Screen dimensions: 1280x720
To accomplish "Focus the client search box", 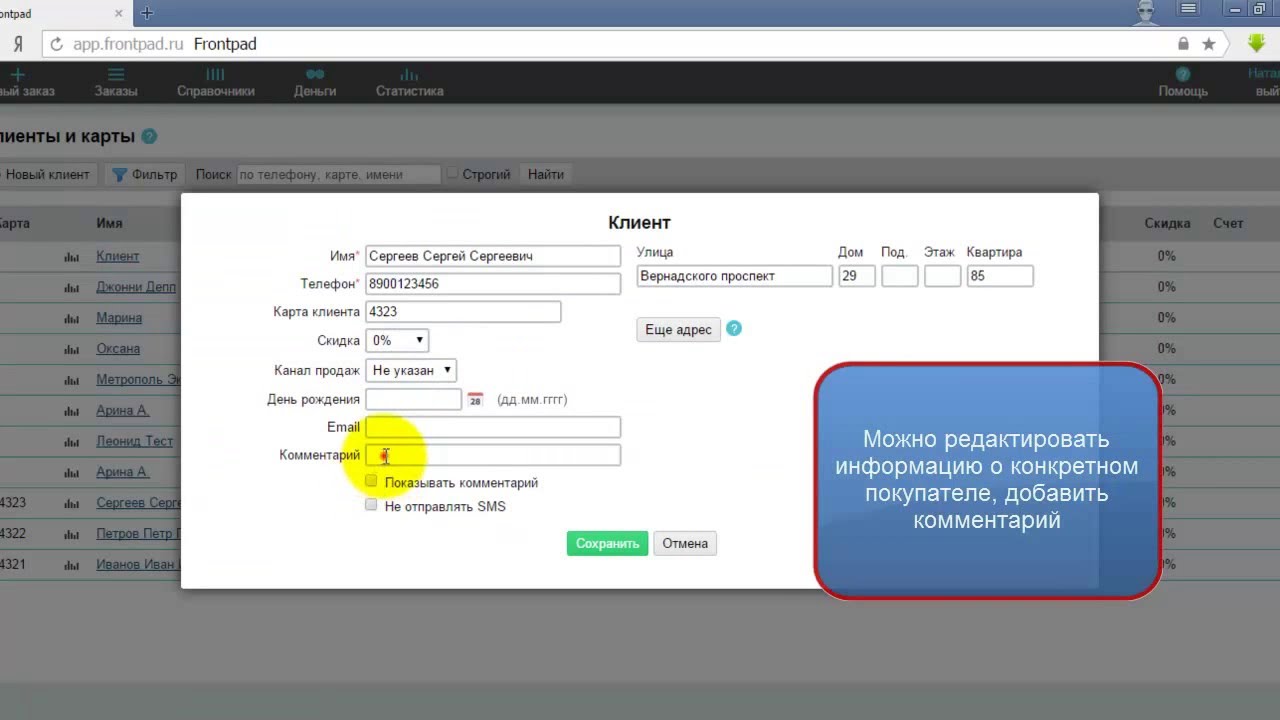I will [x=339, y=174].
